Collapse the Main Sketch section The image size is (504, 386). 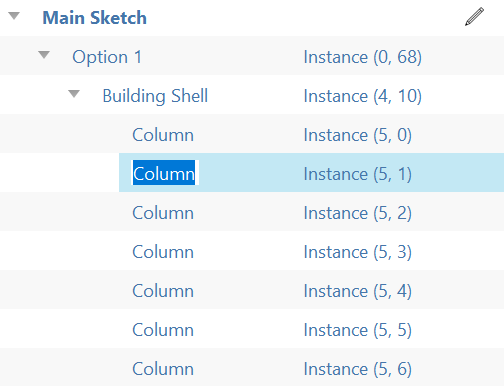14,16
